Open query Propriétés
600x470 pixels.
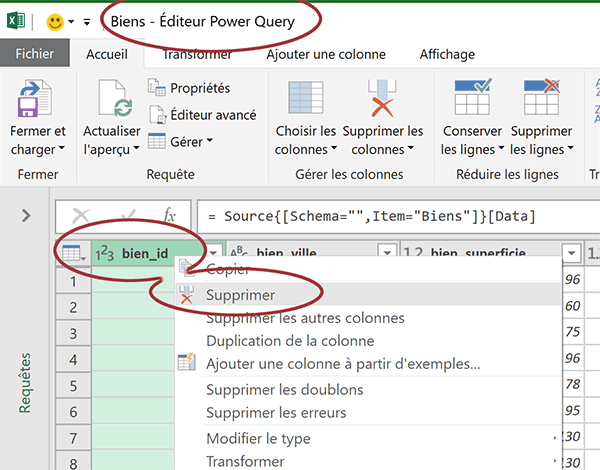coord(200,88)
